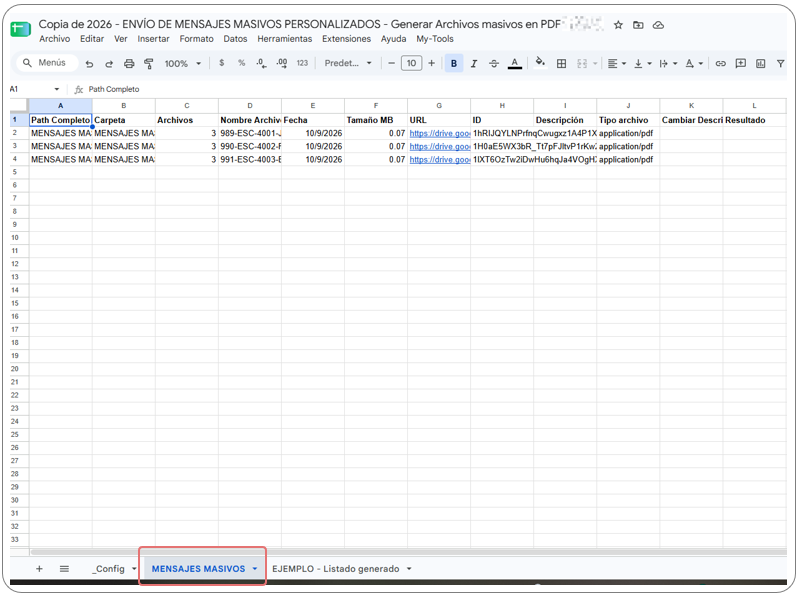Open the My-Tools custom menu
This screenshot has width=800, height=599.
tap(435, 39)
